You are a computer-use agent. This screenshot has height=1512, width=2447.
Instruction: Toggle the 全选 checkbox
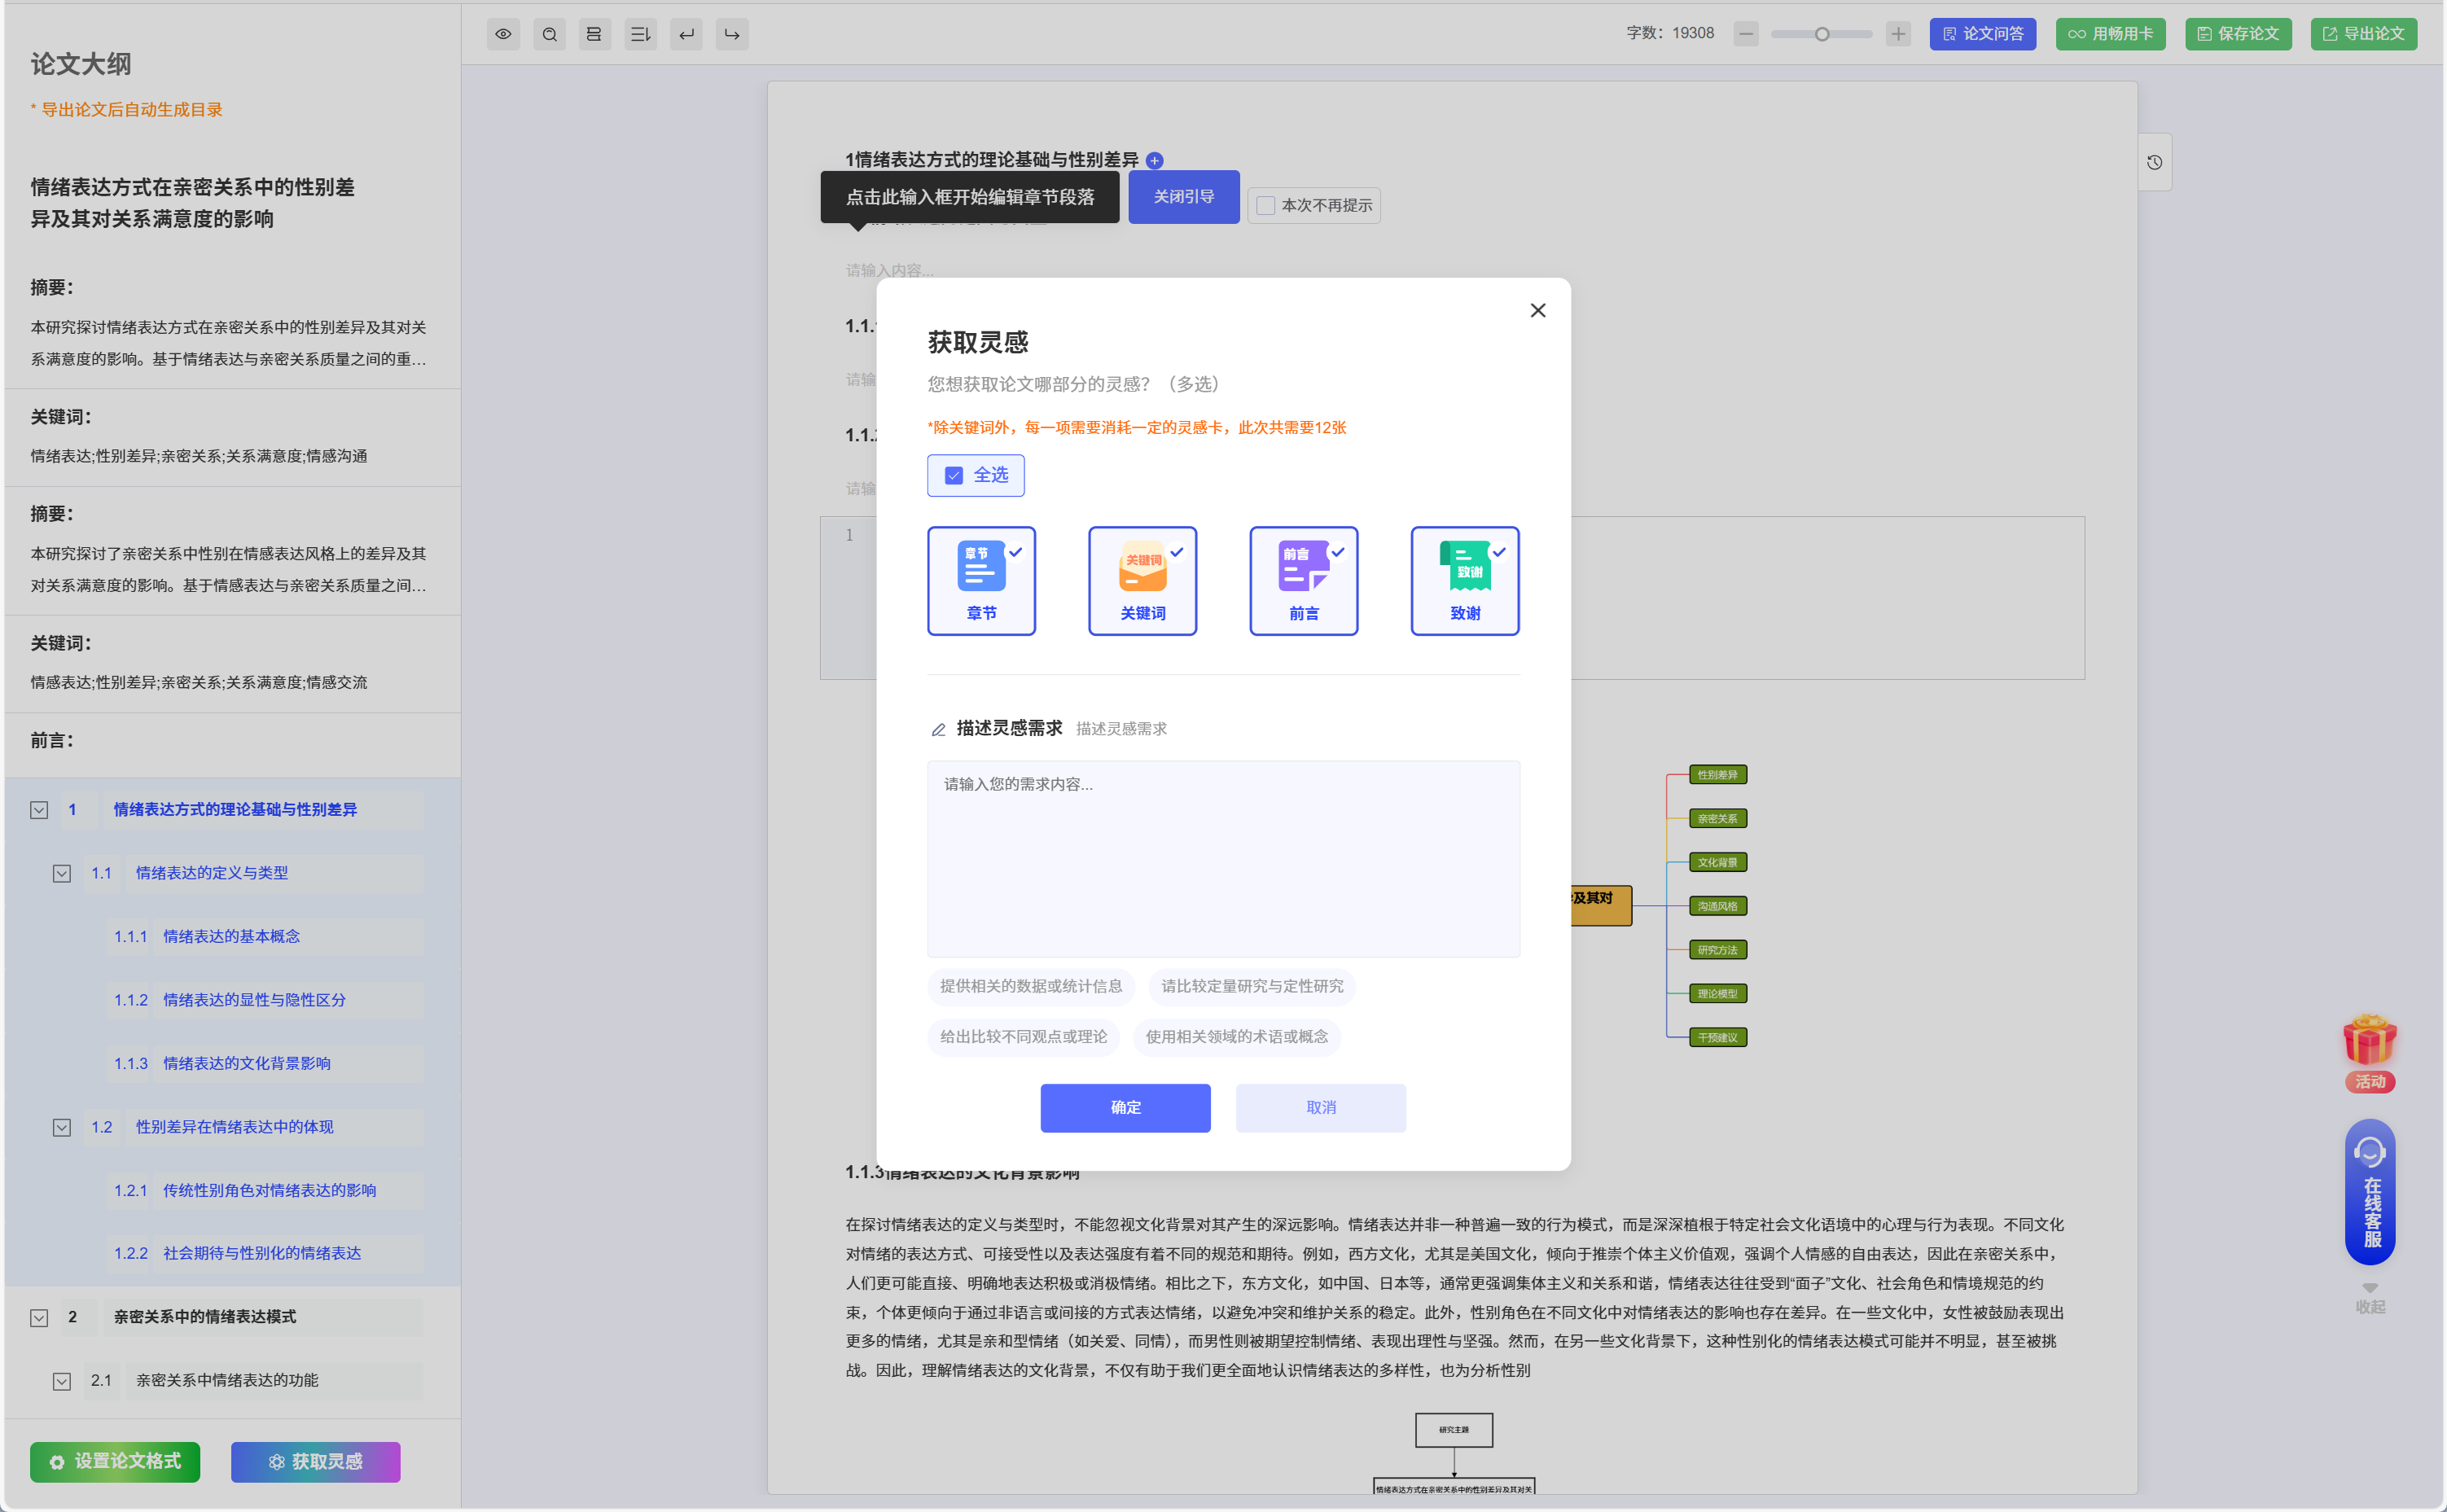(954, 475)
